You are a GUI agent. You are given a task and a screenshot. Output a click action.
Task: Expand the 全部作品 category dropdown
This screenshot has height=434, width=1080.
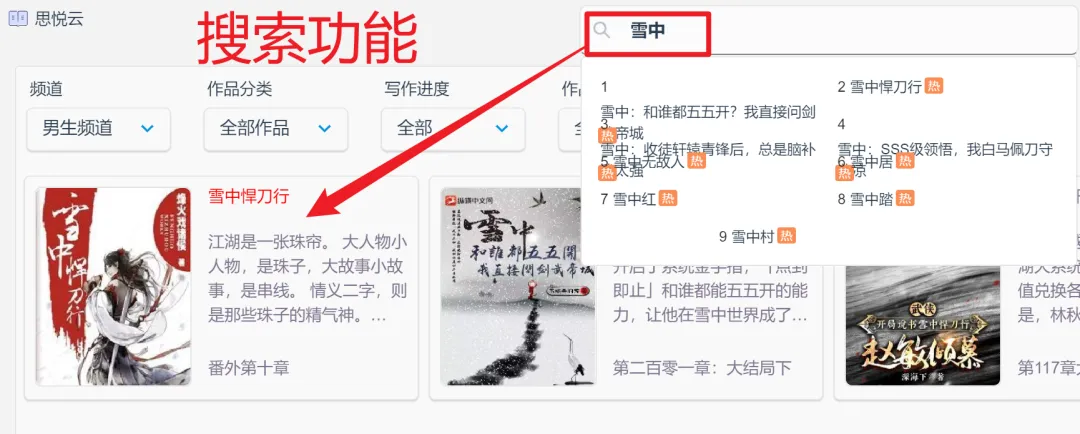point(276,129)
